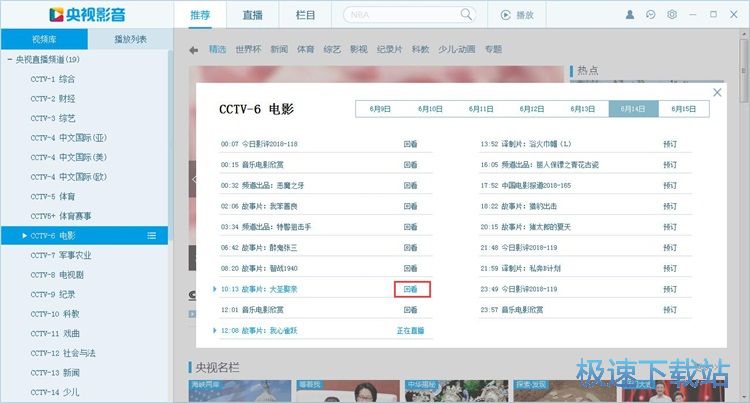Open the 综艺 category
The width and height of the screenshot is (750, 403).
click(332, 49)
